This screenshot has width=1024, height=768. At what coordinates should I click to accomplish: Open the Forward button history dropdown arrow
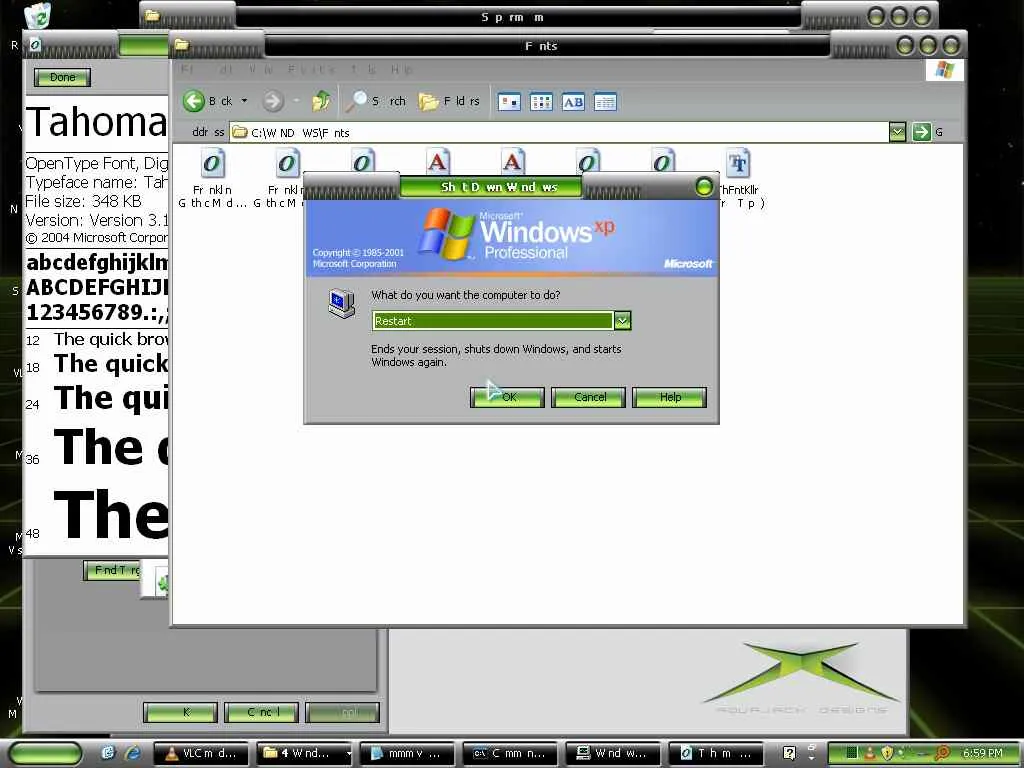296,101
